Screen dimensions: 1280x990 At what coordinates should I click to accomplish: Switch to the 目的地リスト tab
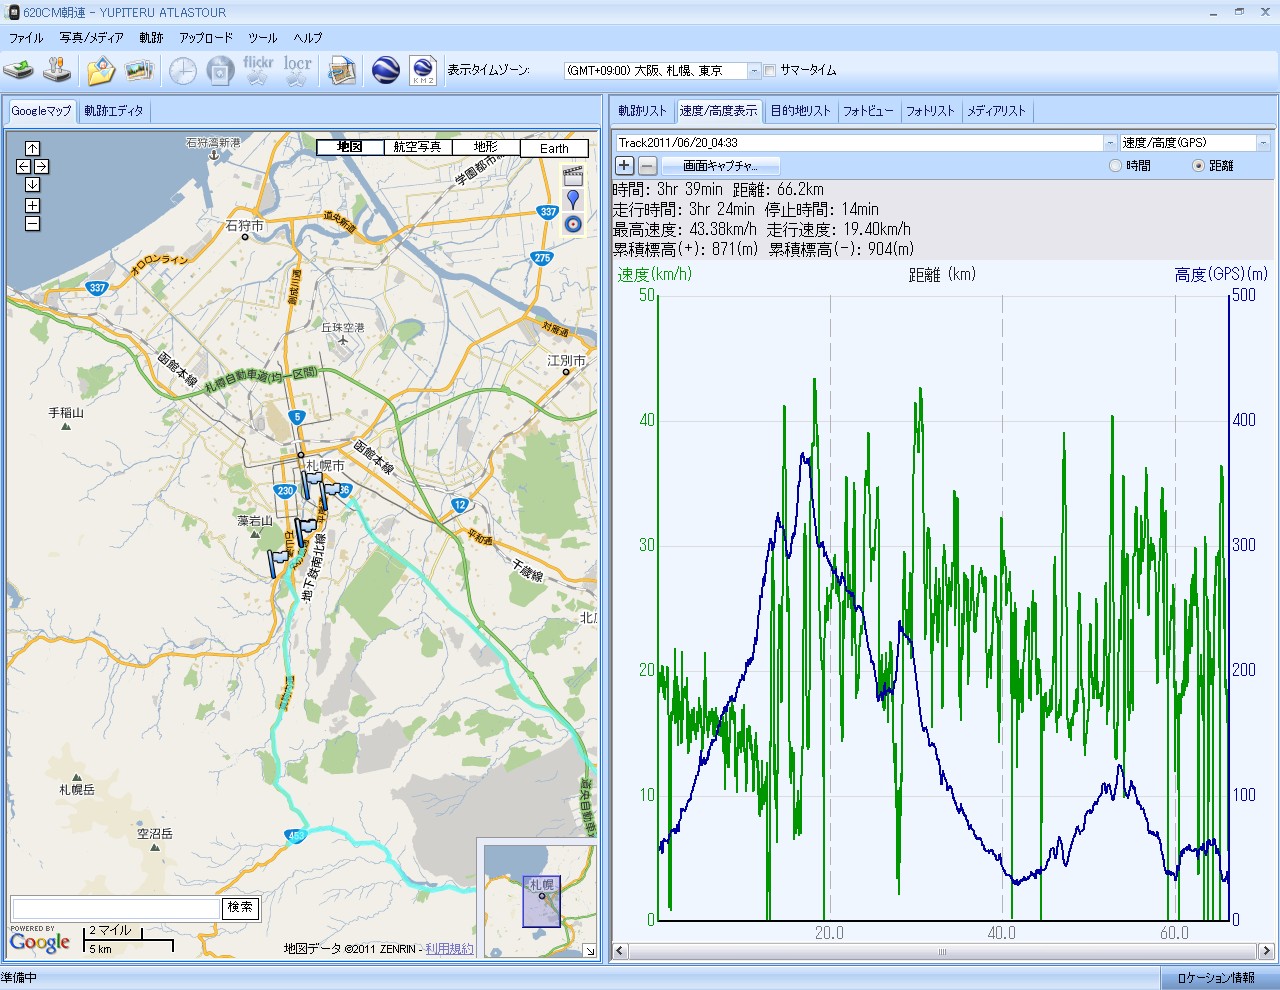point(800,111)
